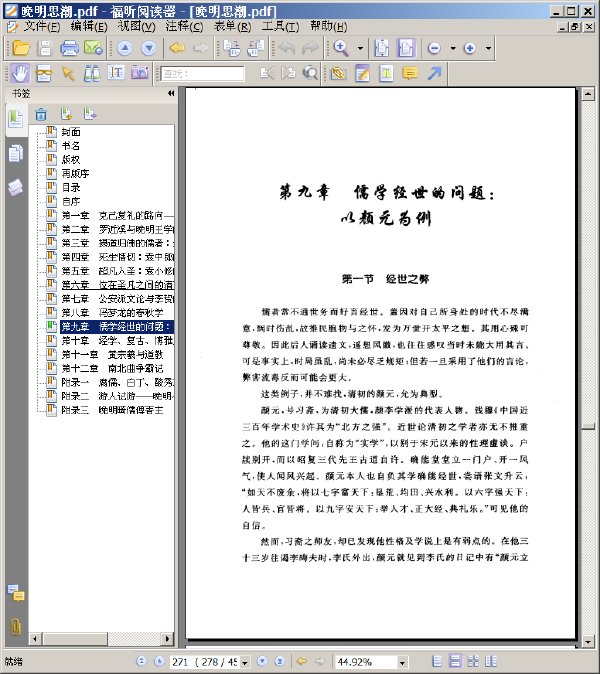Open zoom-in tool dropdown arrow
600x674 pixels.
click(x=359, y=48)
